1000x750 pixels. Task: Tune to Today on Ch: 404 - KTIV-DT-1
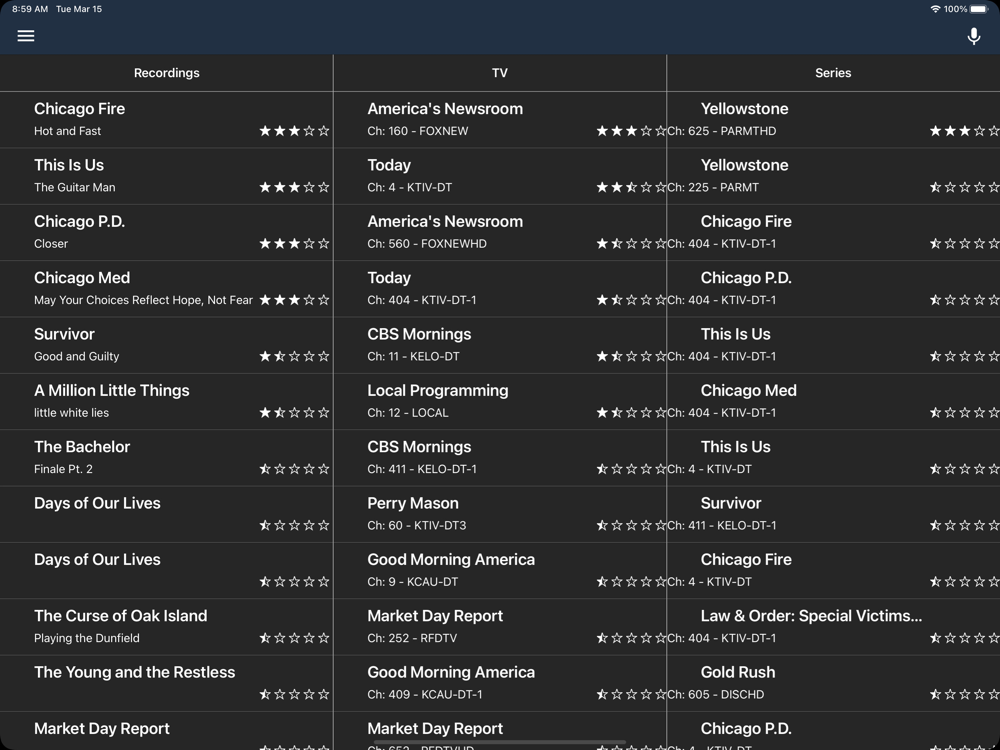[499, 288]
